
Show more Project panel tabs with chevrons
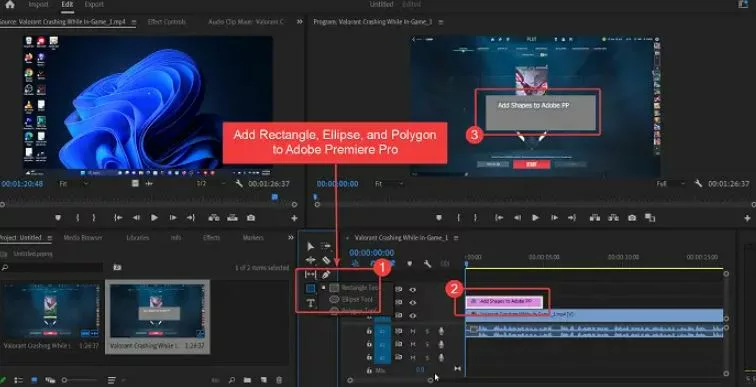tap(291, 238)
